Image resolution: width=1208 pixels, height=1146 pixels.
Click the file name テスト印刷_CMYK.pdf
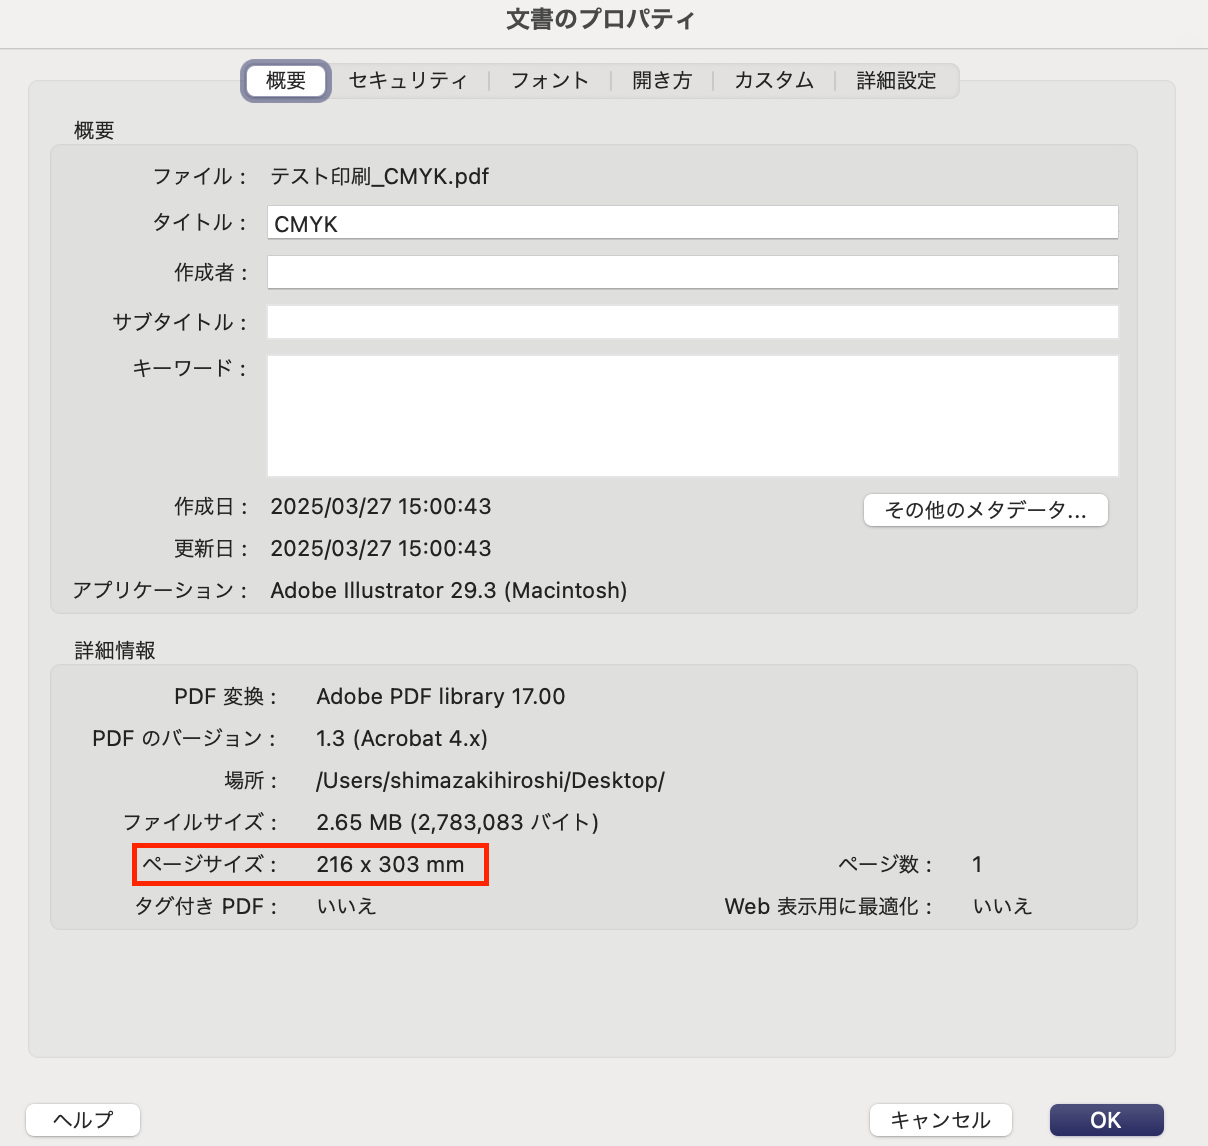pos(380,177)
